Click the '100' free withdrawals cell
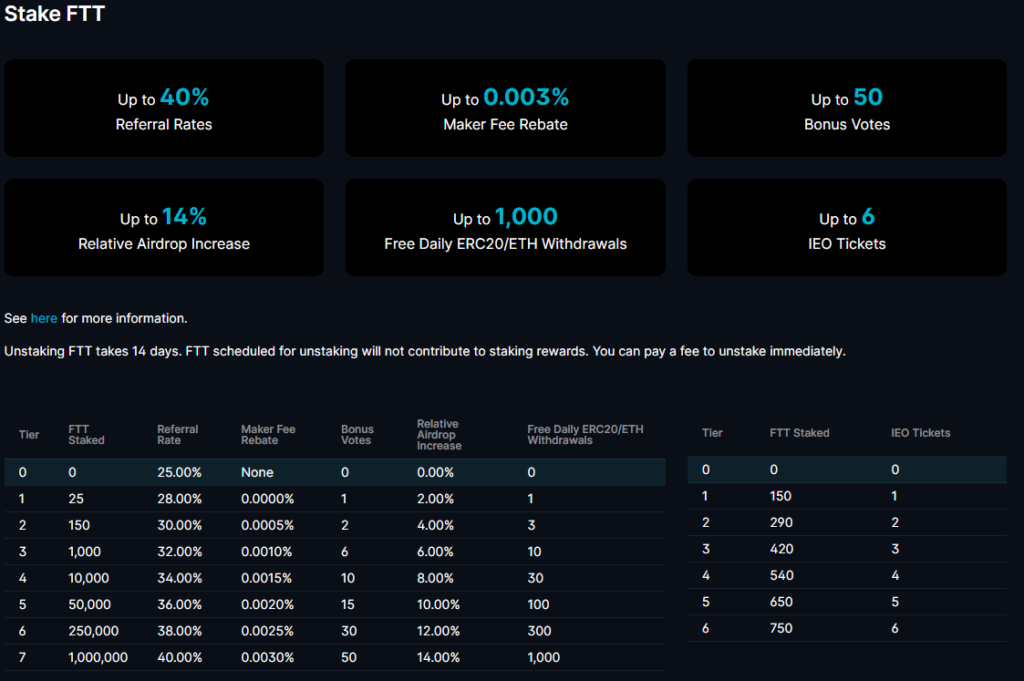Viewport: 1024px width, 681px height. point(538,605)
